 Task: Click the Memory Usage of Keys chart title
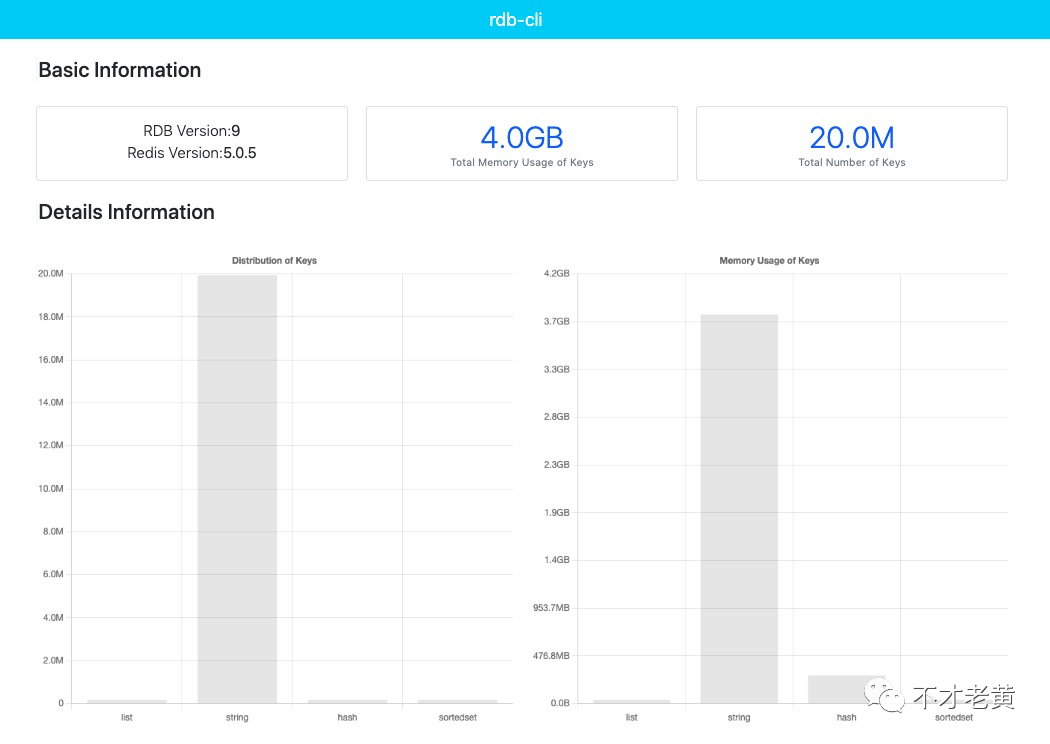point(769,261)
